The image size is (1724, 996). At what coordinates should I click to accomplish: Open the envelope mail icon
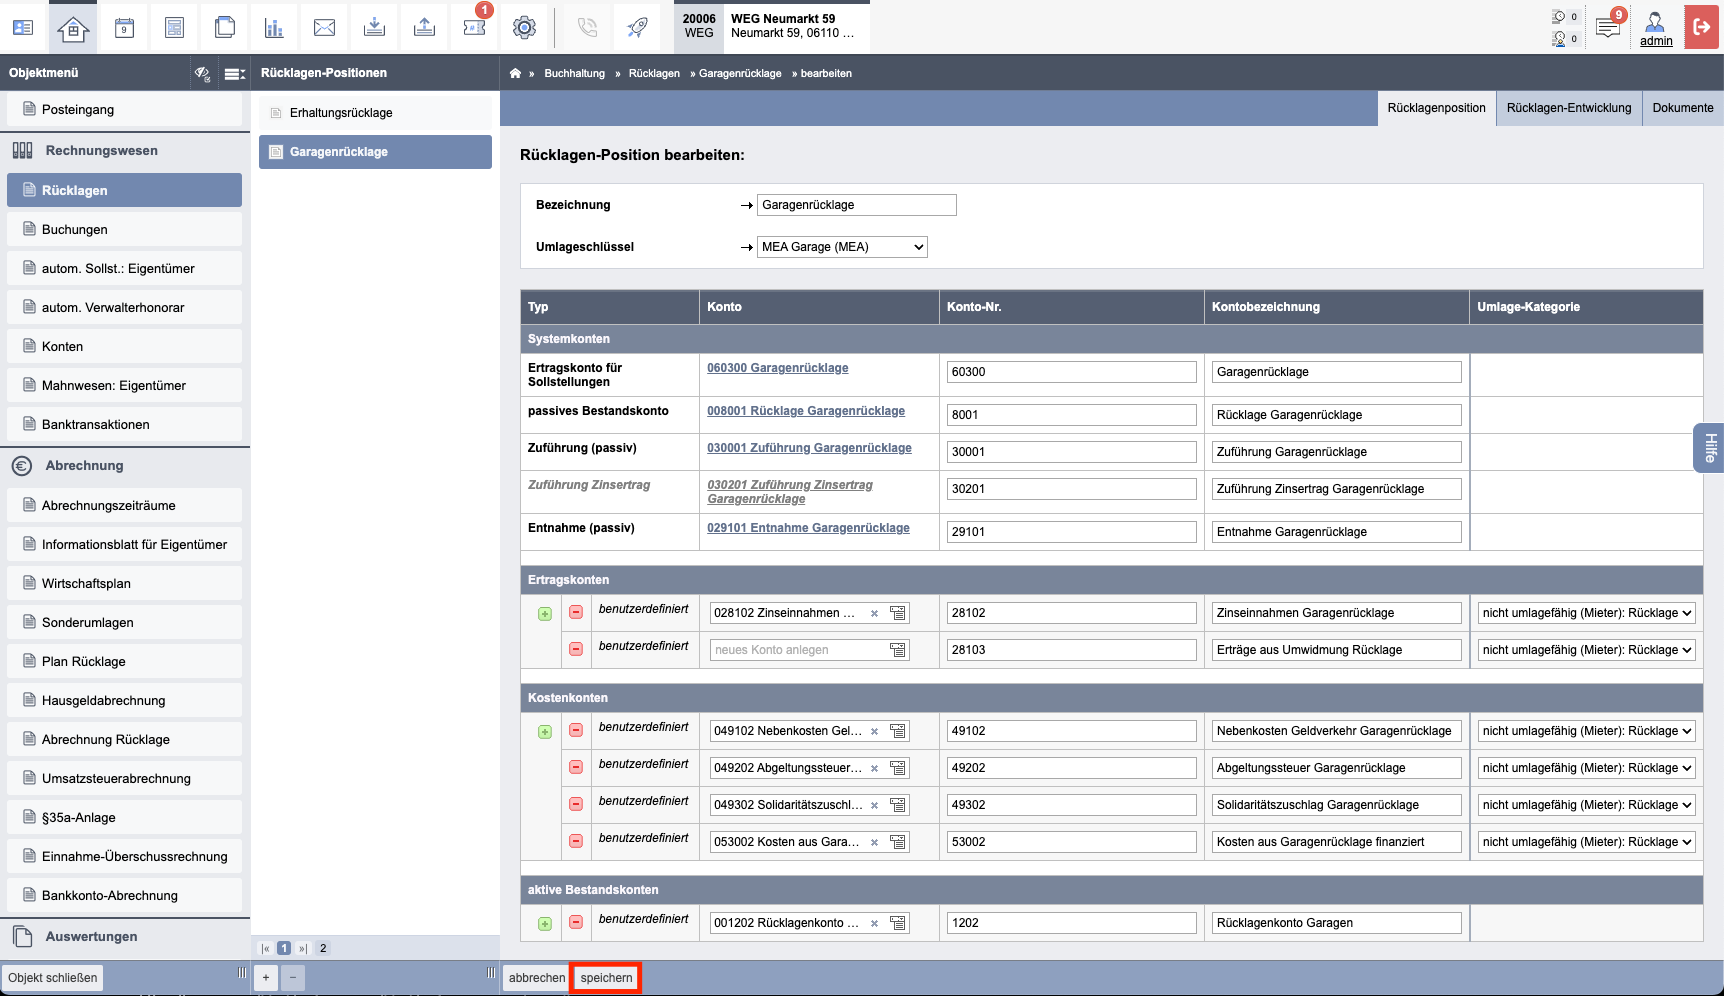(x=324, y=27)
